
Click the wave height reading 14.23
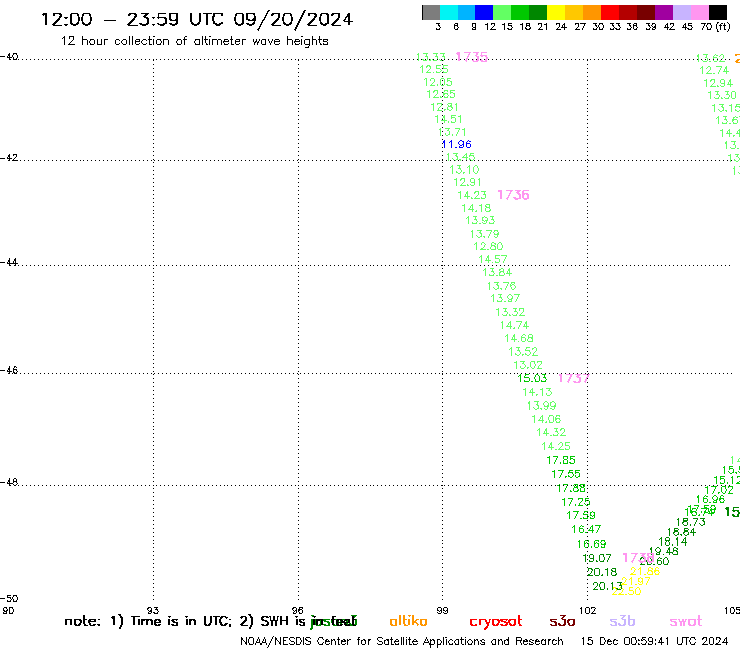coord(472,195)
